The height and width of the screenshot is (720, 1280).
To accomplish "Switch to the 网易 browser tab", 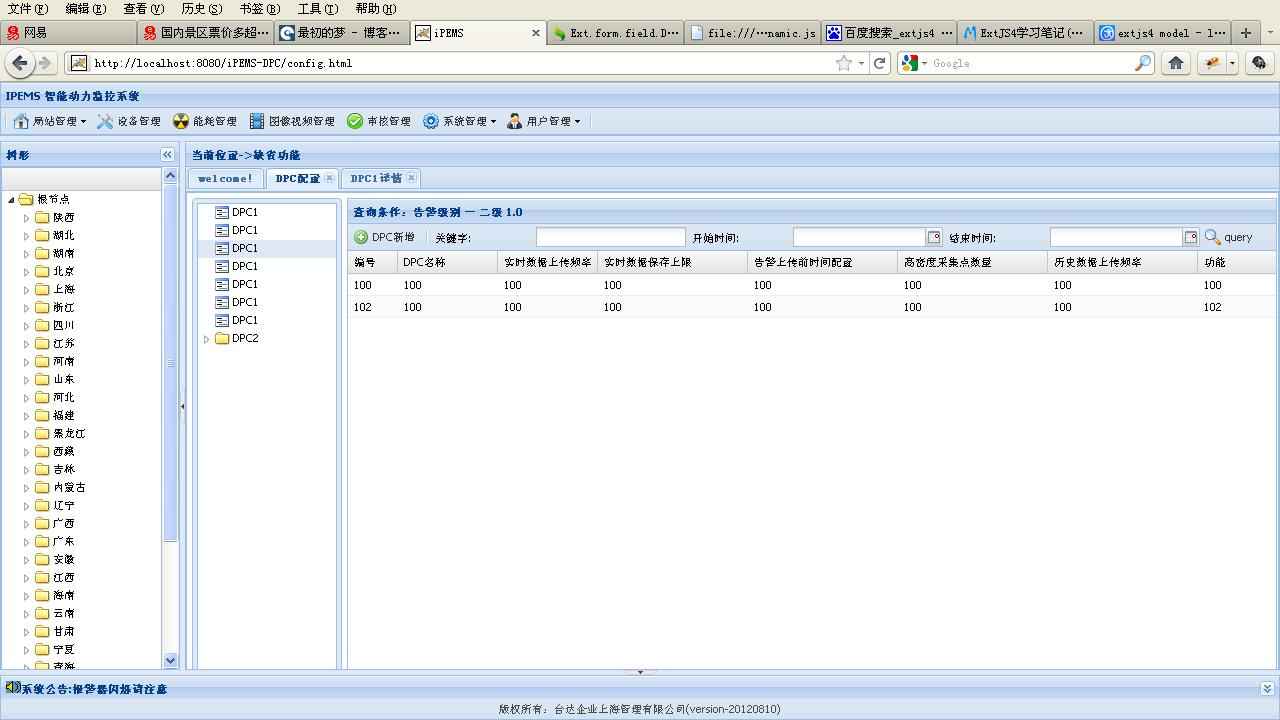I will tap(68, 33).
